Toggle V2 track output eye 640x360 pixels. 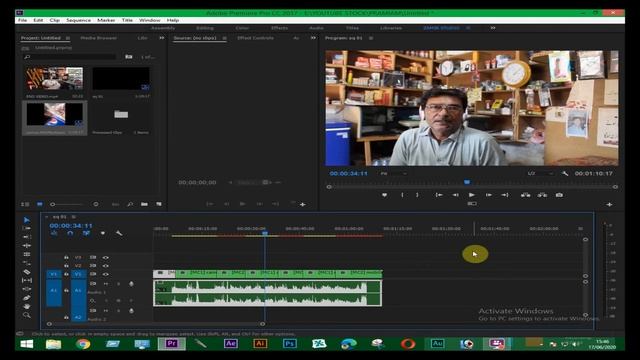(x=106, y=266)
